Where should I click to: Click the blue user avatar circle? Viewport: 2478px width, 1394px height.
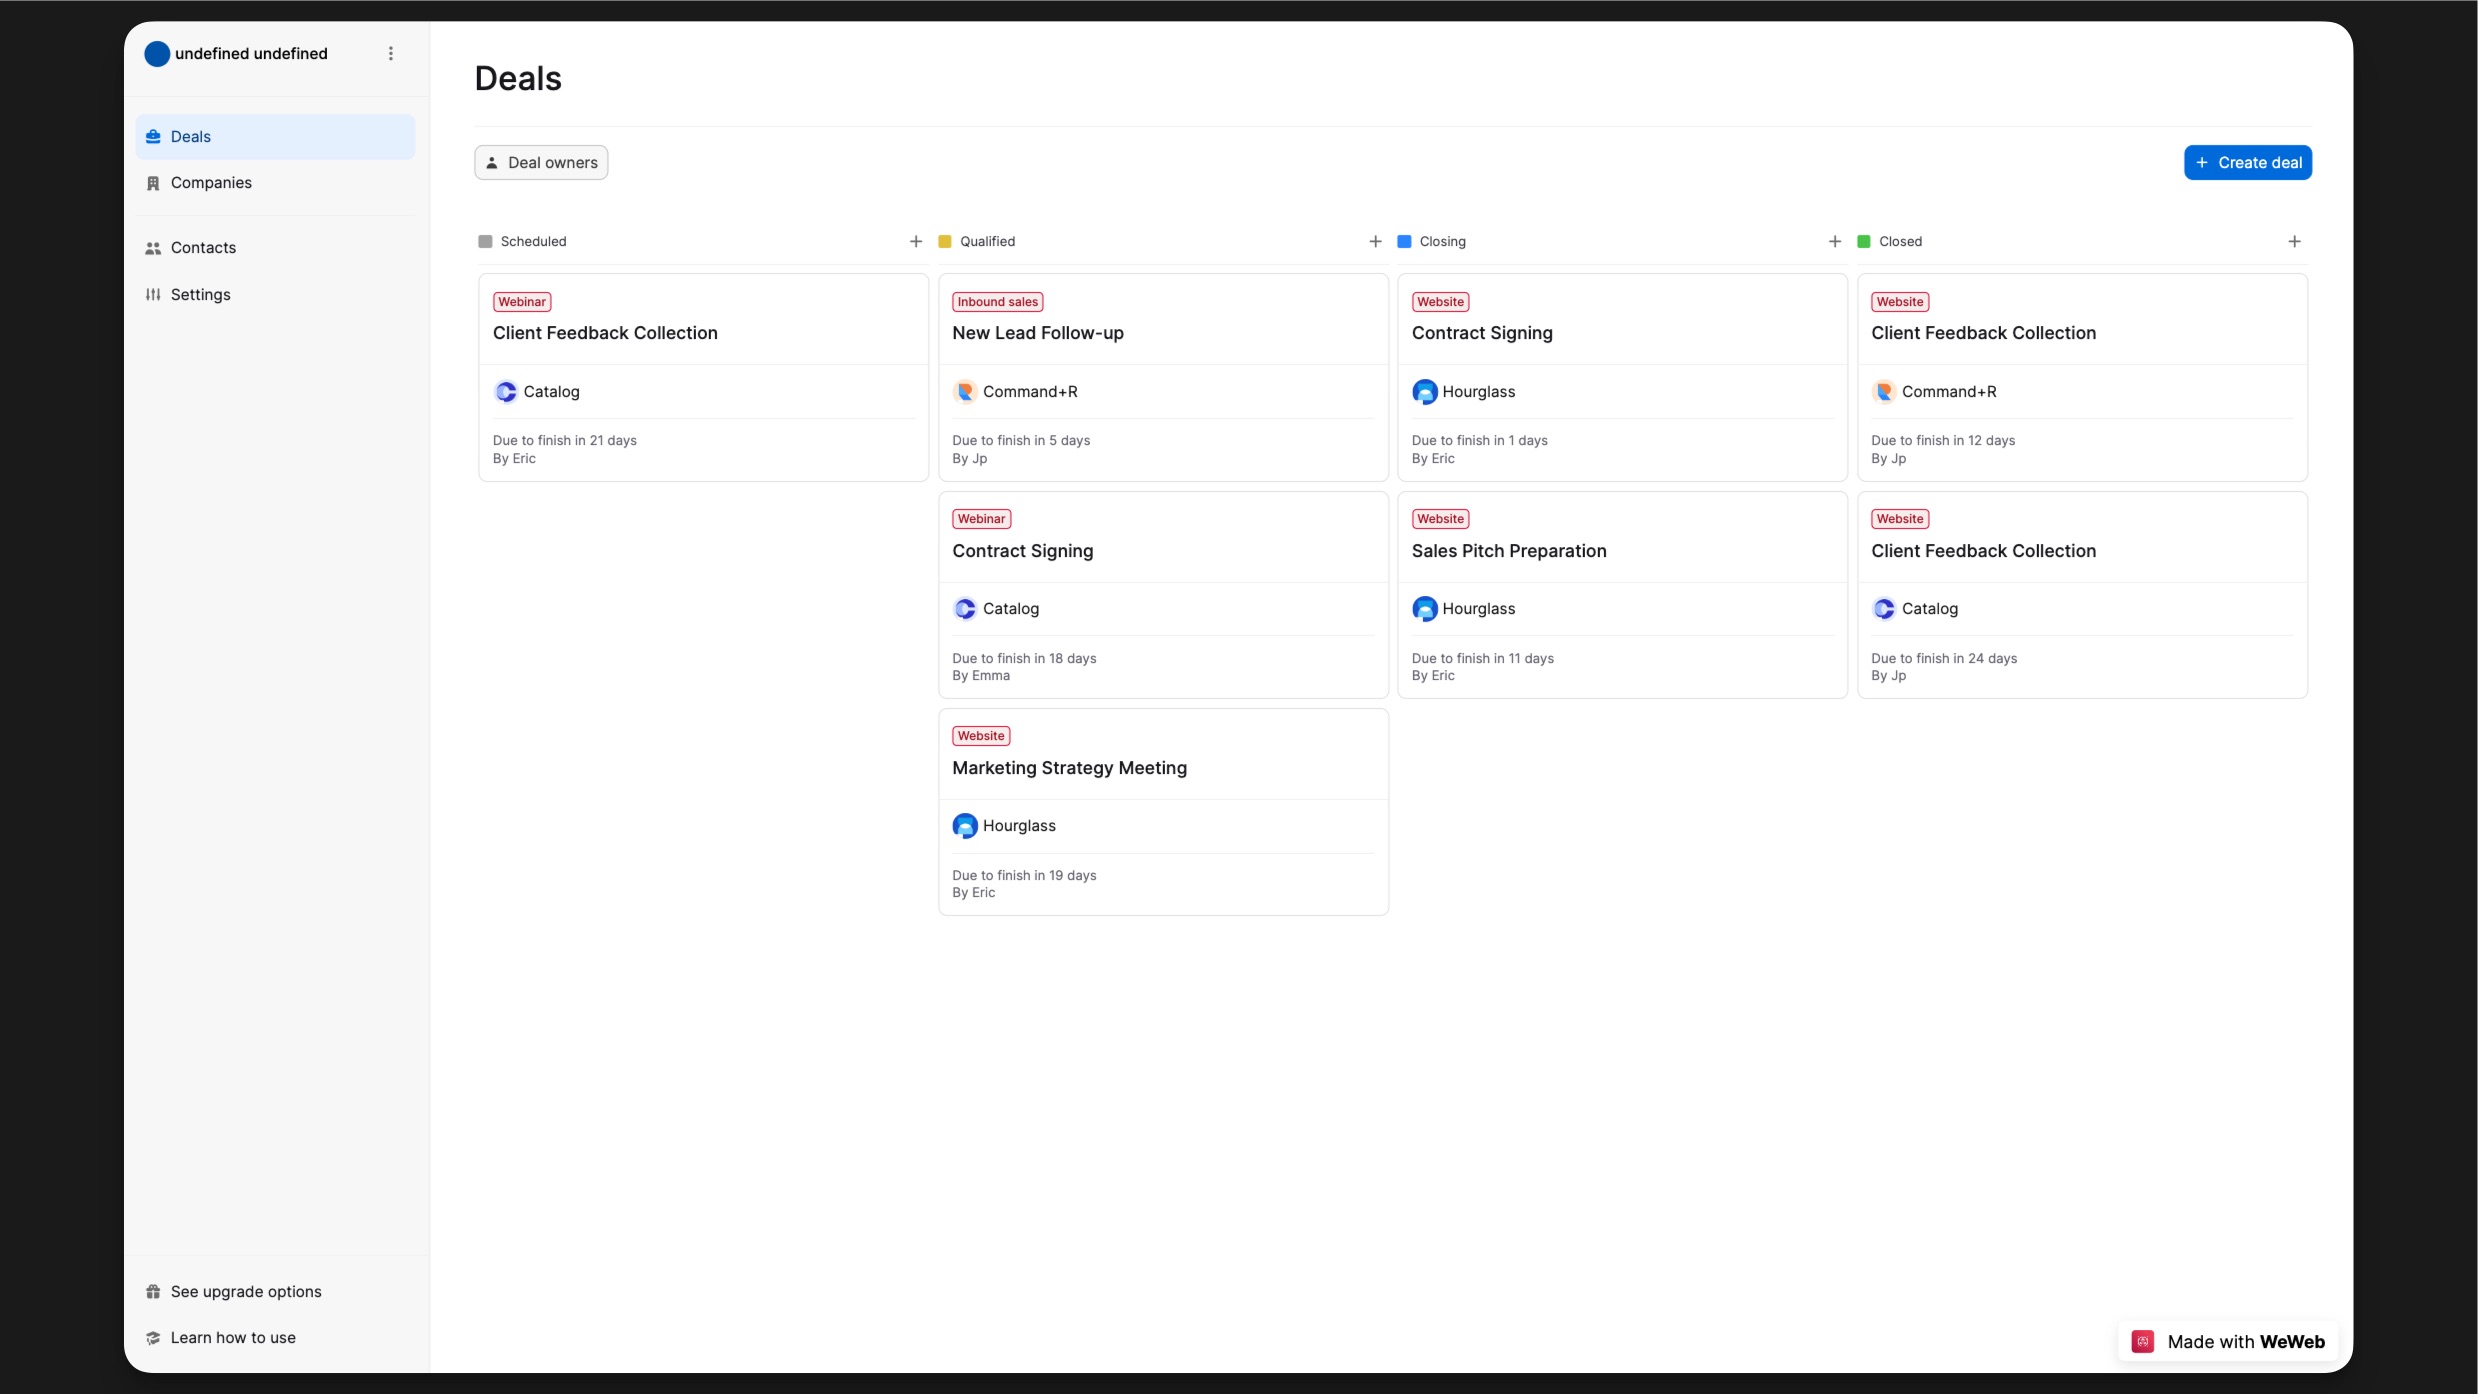[157, 54]
